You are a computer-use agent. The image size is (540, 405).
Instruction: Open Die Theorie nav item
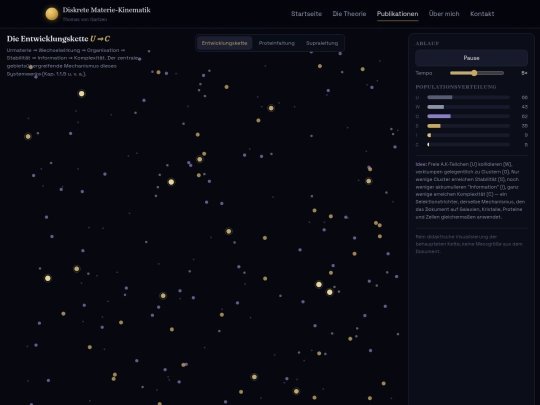tap(349, 14)
